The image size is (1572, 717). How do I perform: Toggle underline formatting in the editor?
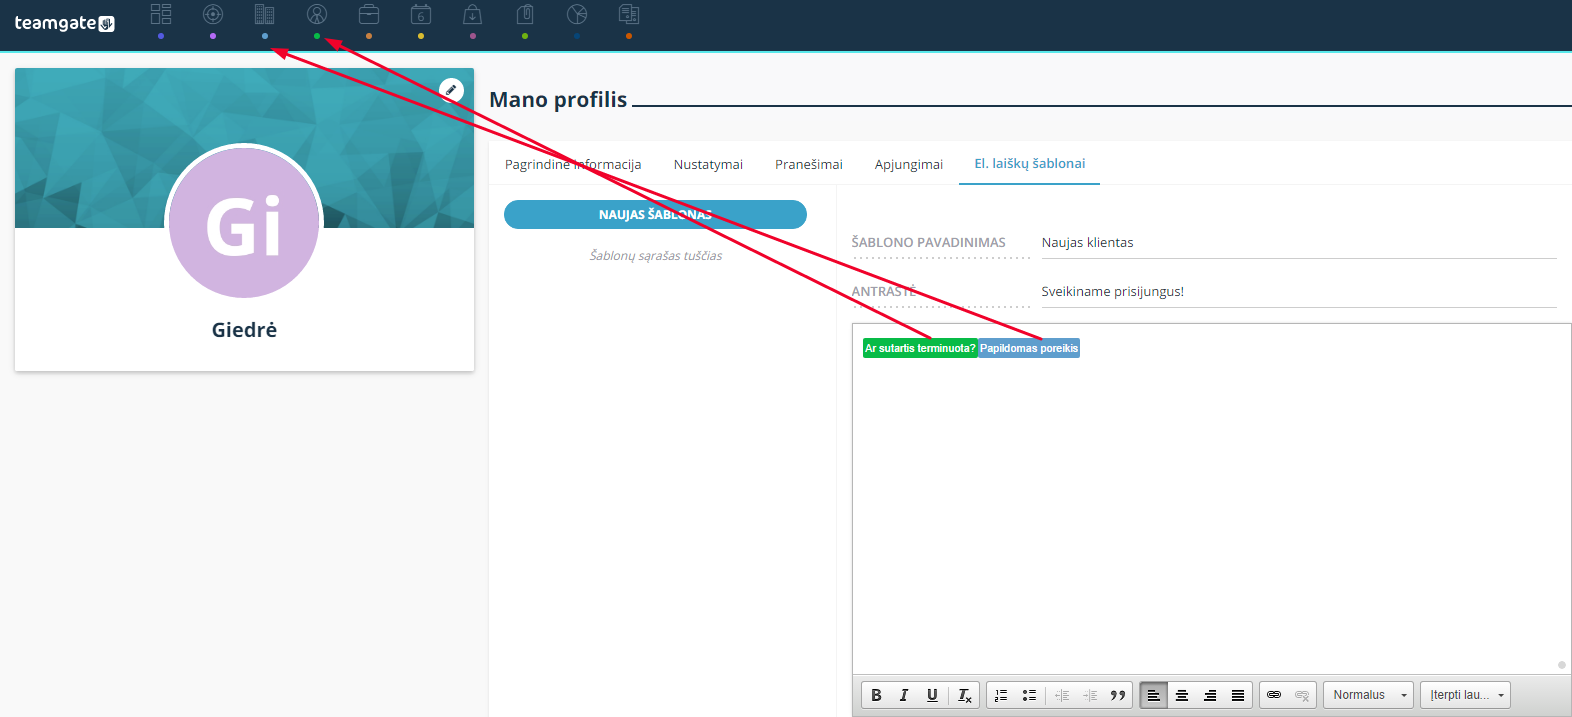pos(932,695)
